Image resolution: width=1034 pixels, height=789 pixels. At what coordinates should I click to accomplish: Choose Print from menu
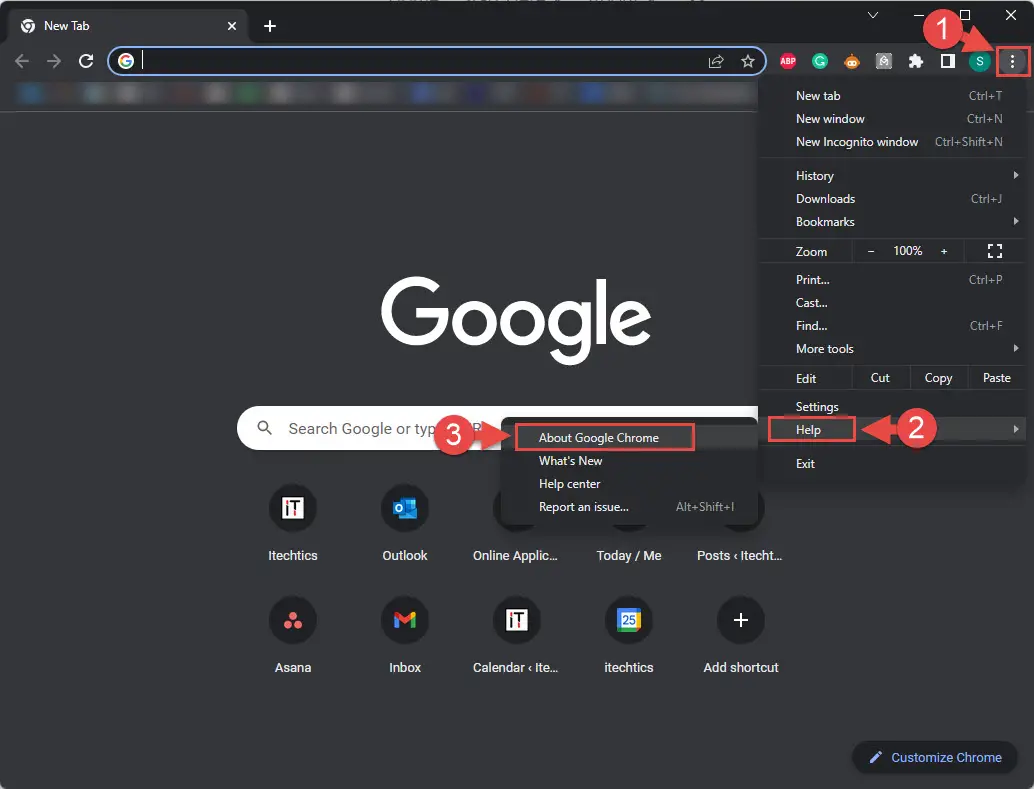[892, 280]
